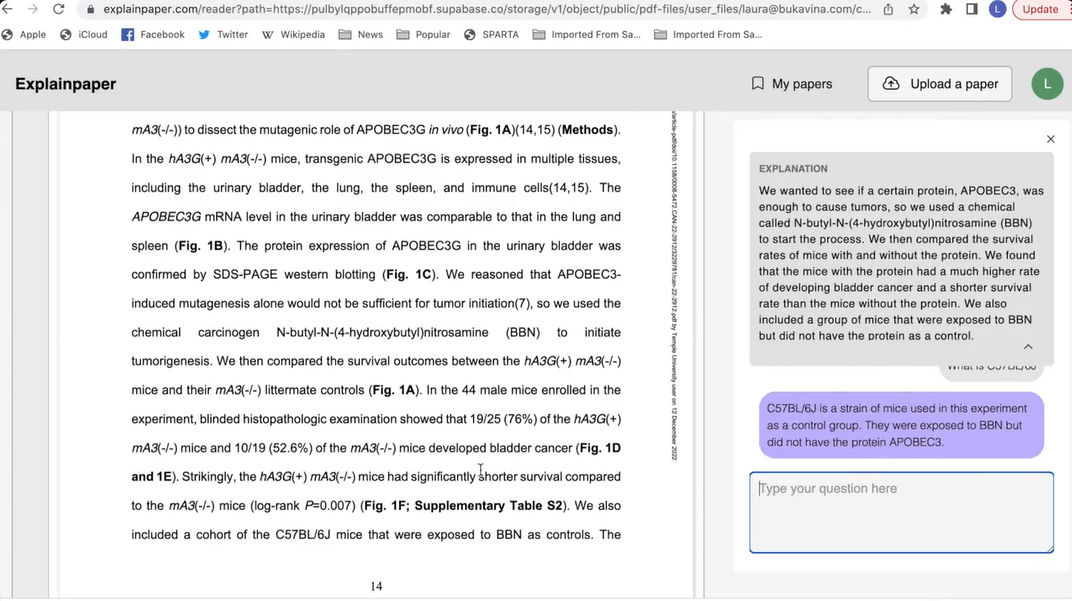Viewport: 1072px width, 601px height.
Task: Open the green L account avatar
Action: pyautogui.click(x=1047, y=84)
